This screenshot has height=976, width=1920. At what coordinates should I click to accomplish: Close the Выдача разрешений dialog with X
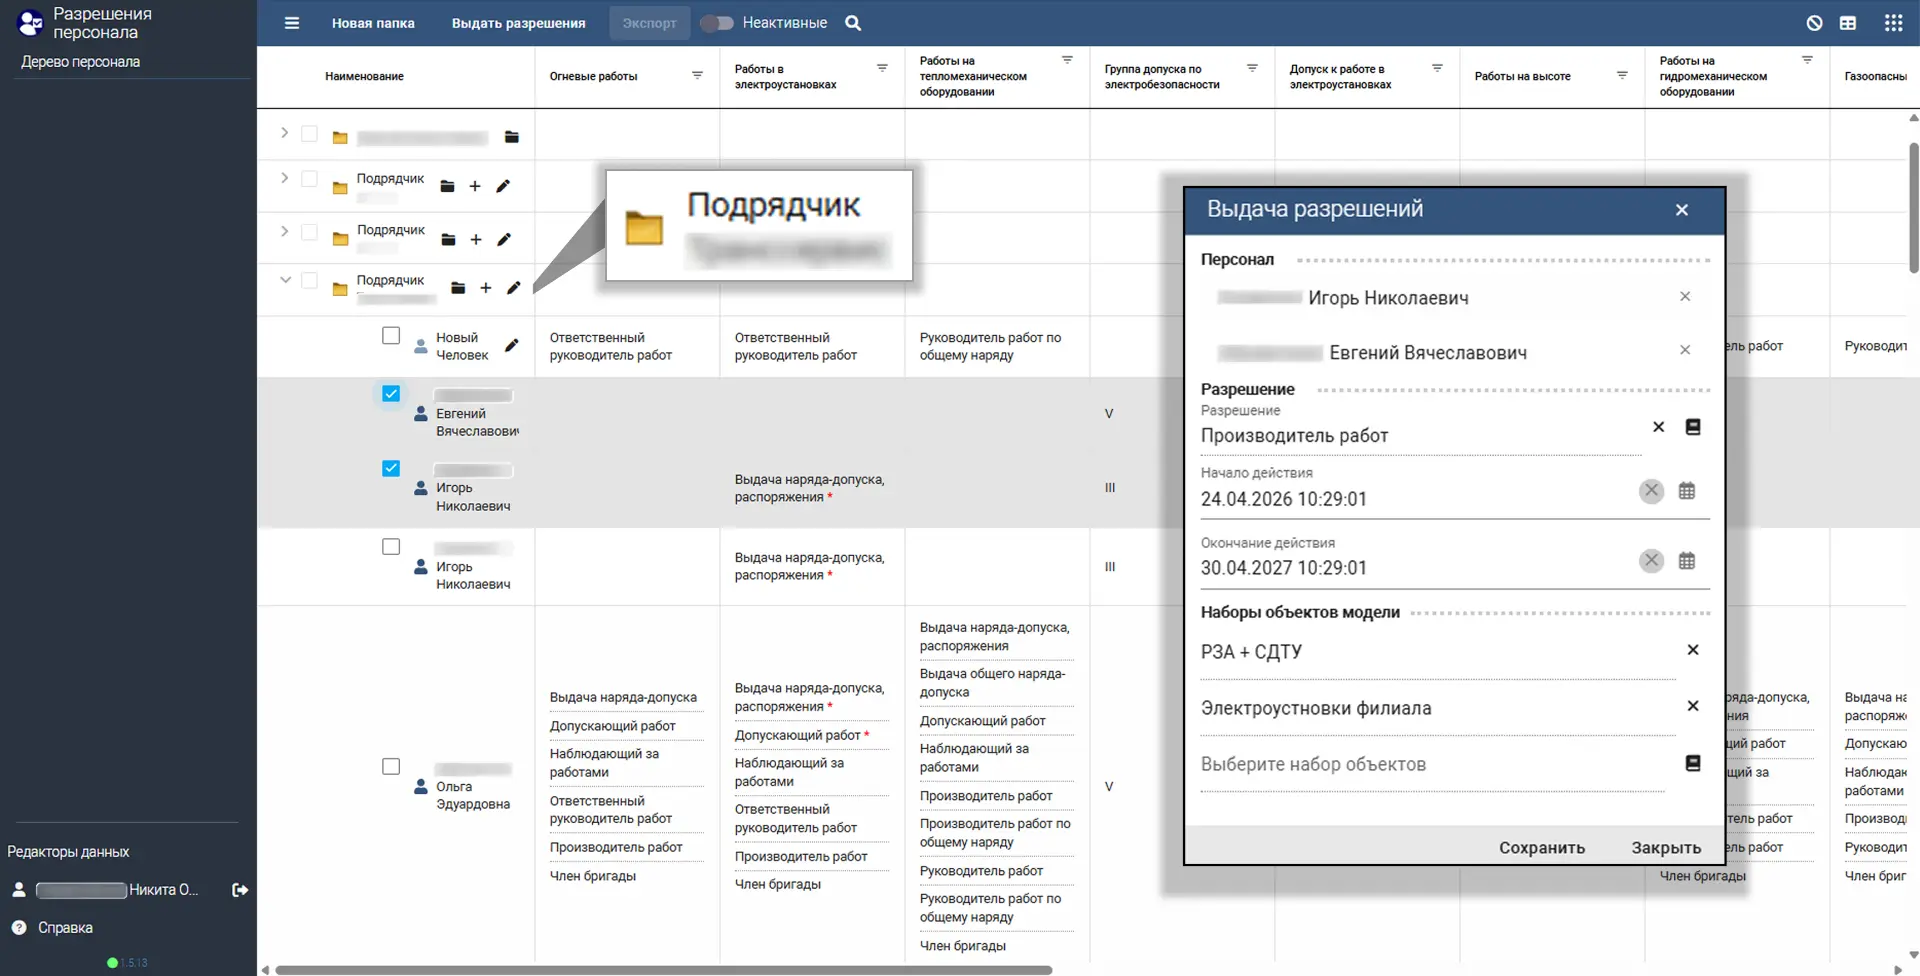click(1682, 210)
